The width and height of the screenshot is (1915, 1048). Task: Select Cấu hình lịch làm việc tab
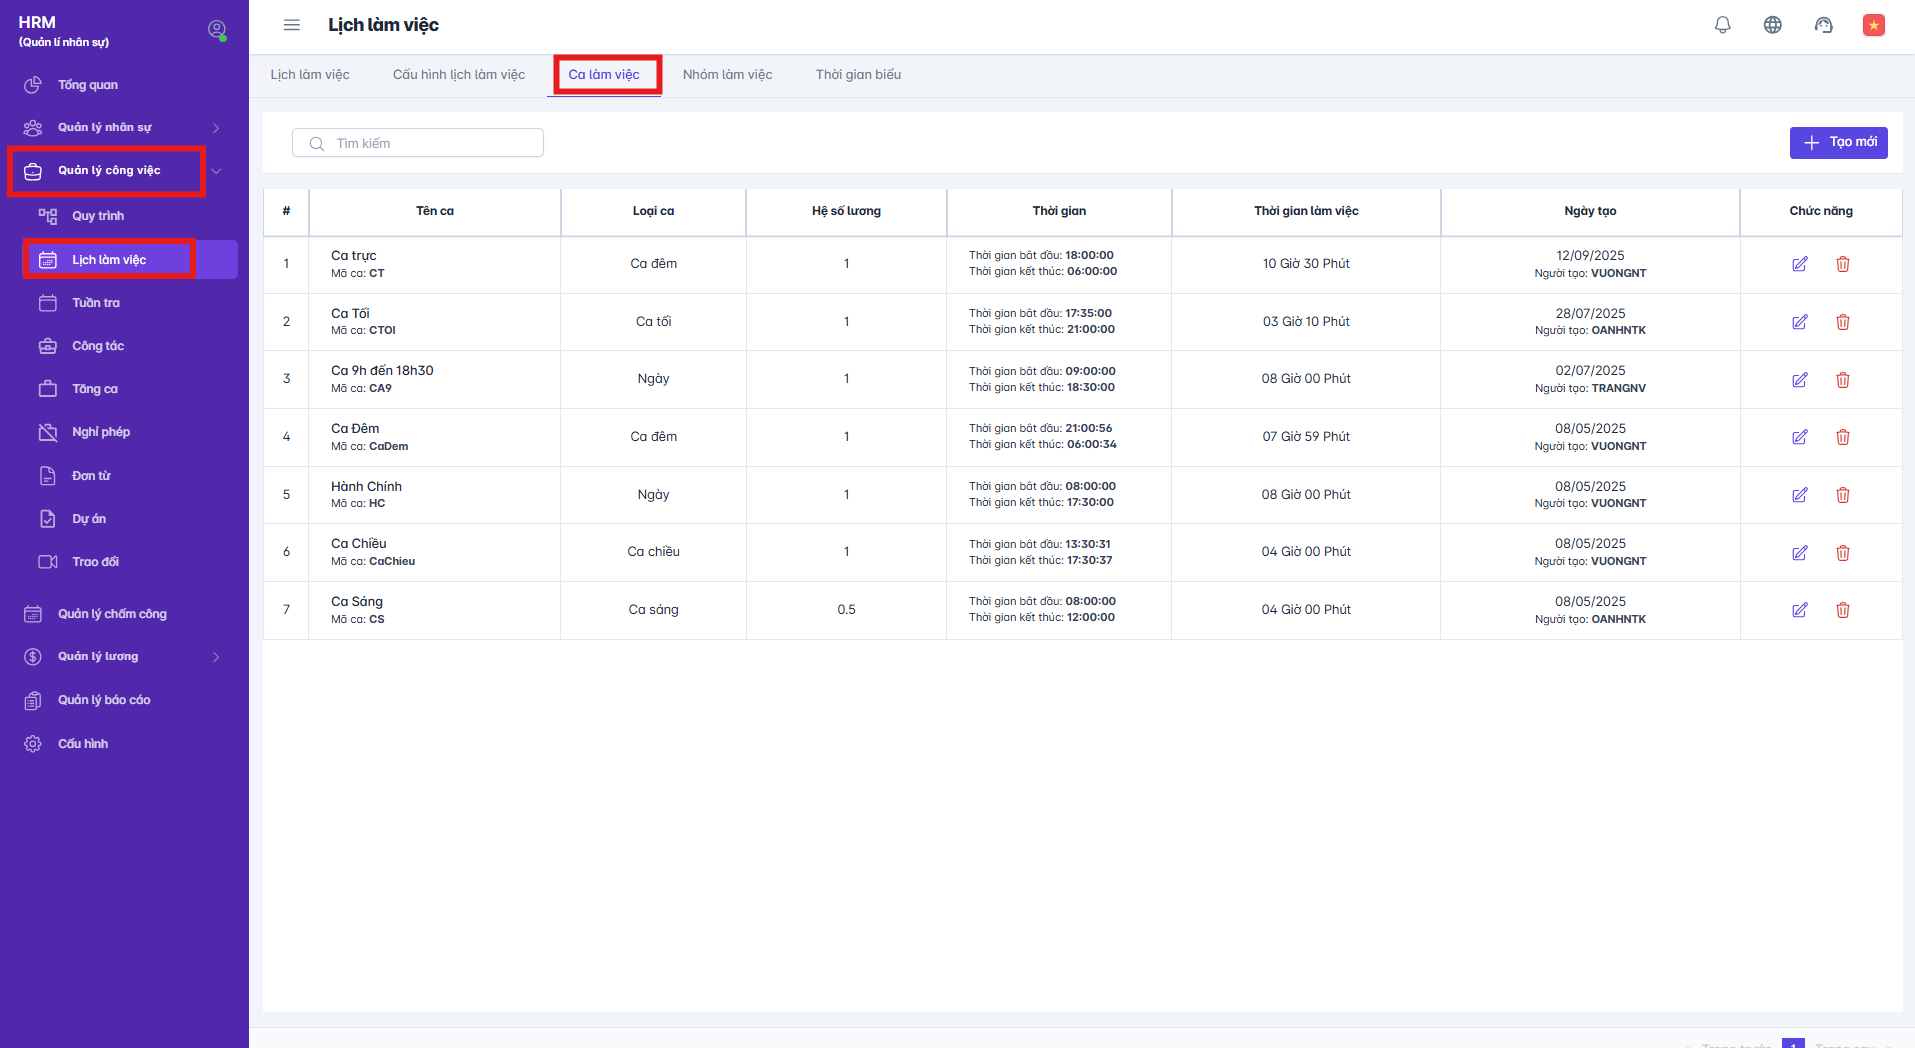click(x=458, y=75)
